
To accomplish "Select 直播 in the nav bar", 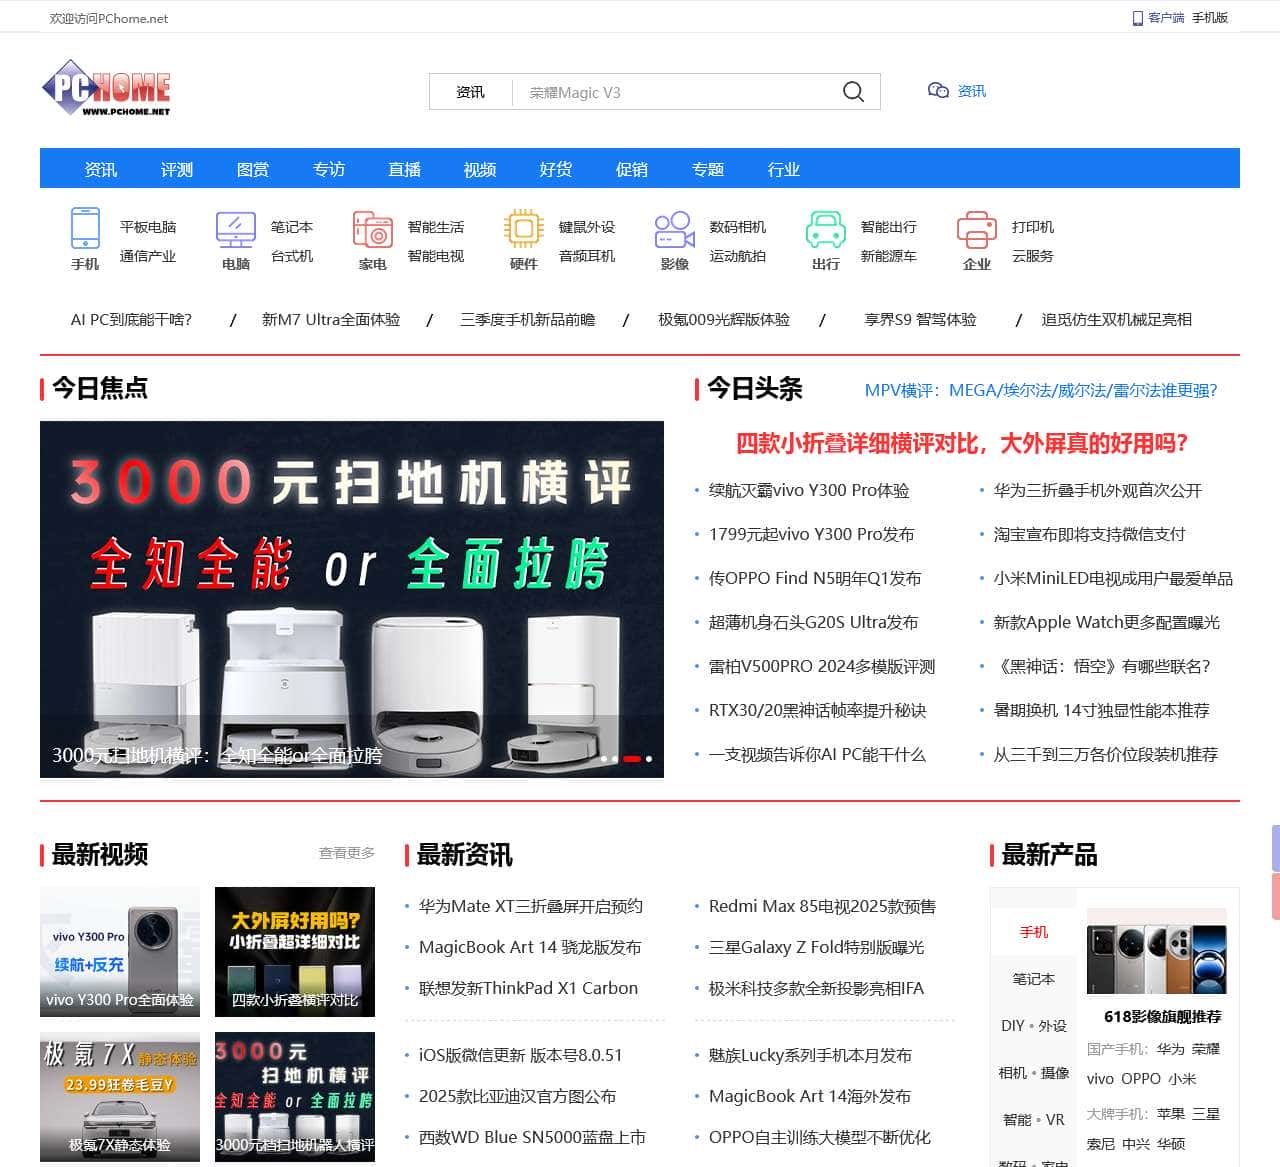I will 405,169.
